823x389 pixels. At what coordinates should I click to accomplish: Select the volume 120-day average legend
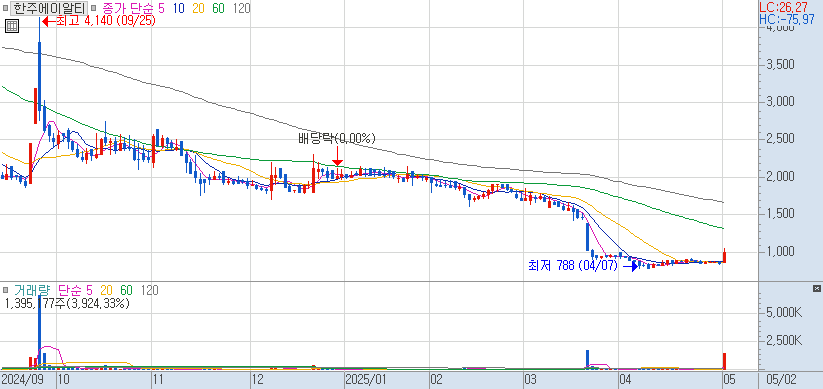coord(150,290)
